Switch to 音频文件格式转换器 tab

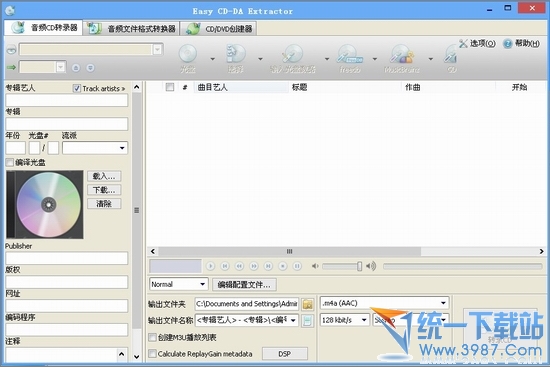132,28
